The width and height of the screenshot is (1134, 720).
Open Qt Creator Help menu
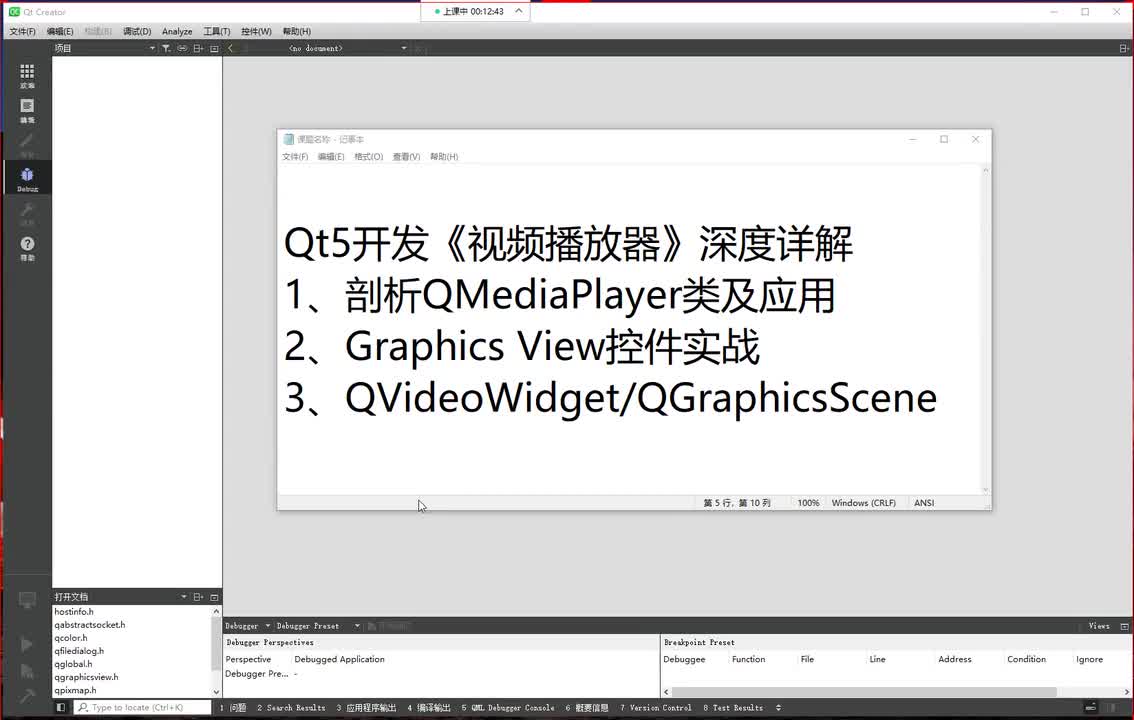[x=297, y=31]
